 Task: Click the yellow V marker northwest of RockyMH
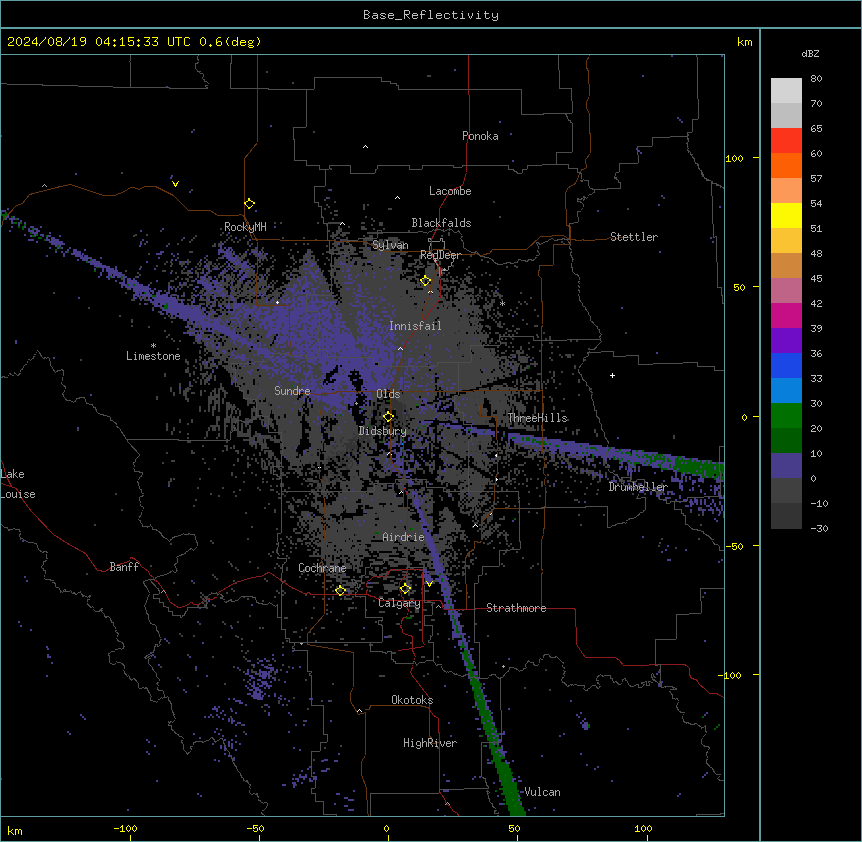tap(175, 184)
